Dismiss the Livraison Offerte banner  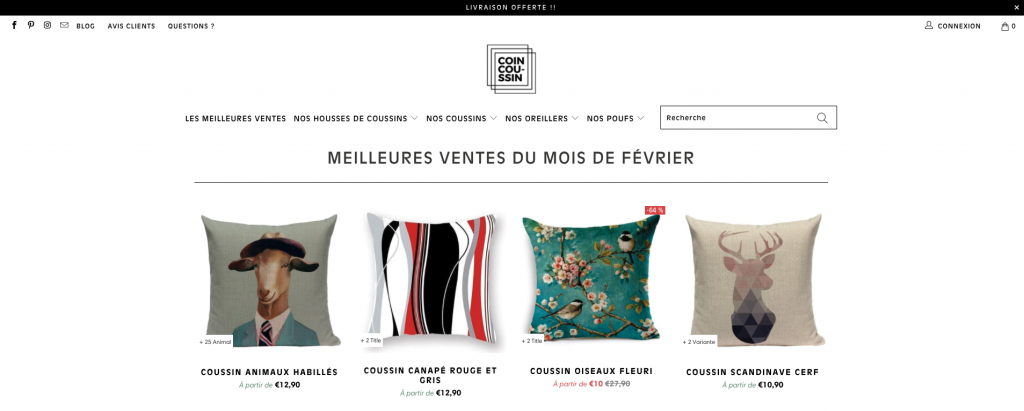coord(1016,7)
